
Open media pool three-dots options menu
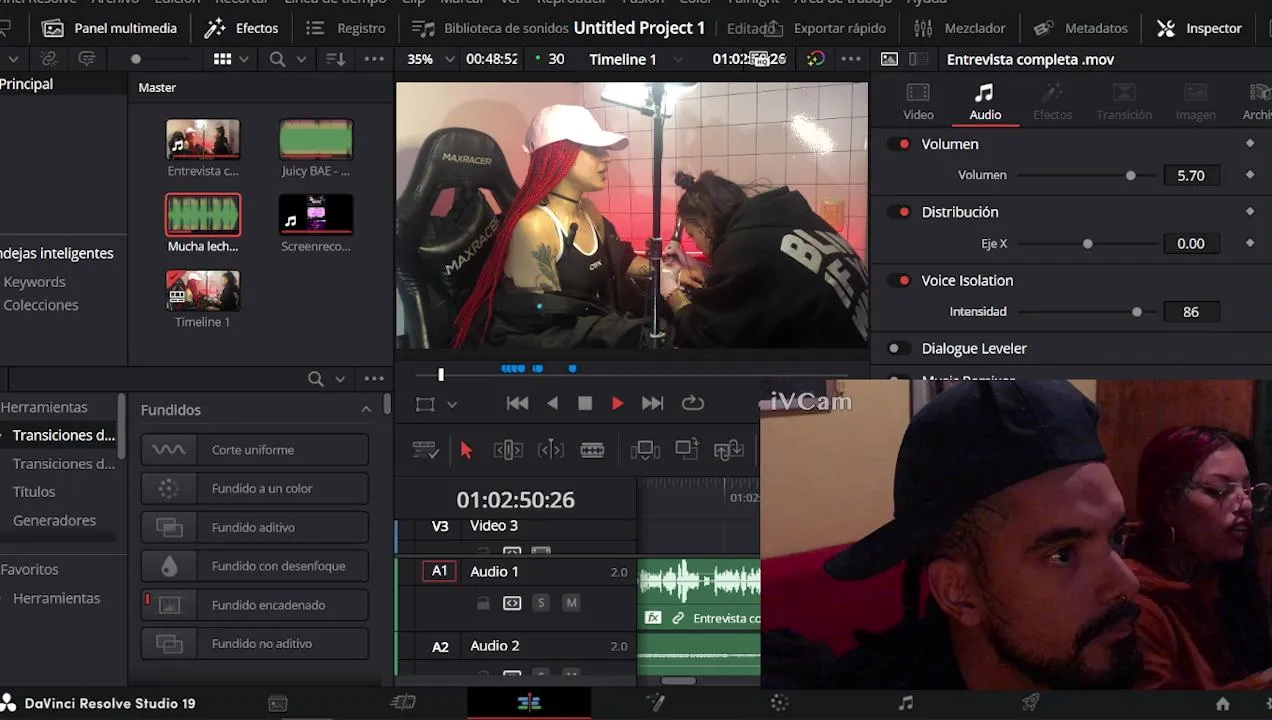click(374, 59)
